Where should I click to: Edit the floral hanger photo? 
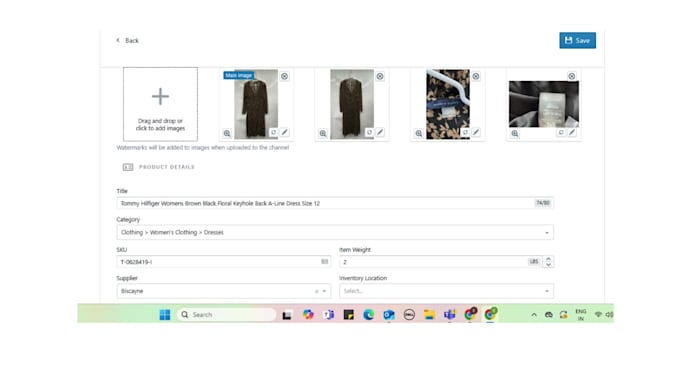(476, 132)
